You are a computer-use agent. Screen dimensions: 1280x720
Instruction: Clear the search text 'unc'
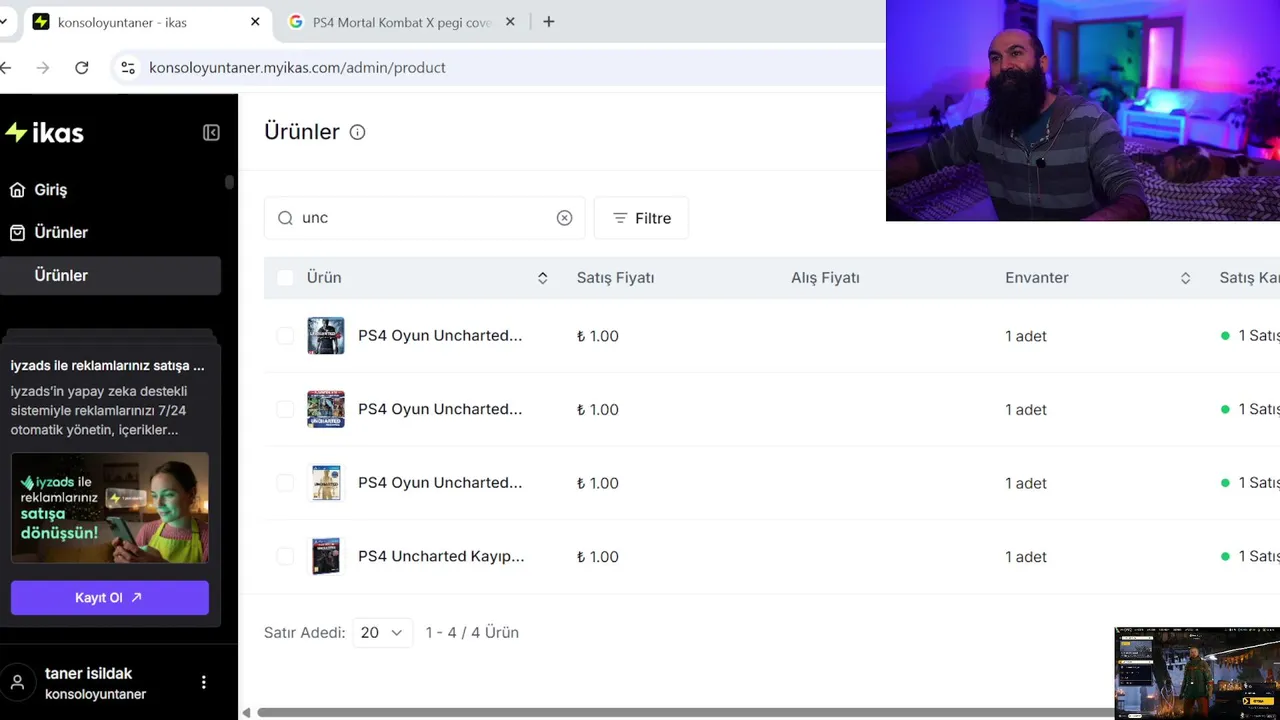[564, 218]
